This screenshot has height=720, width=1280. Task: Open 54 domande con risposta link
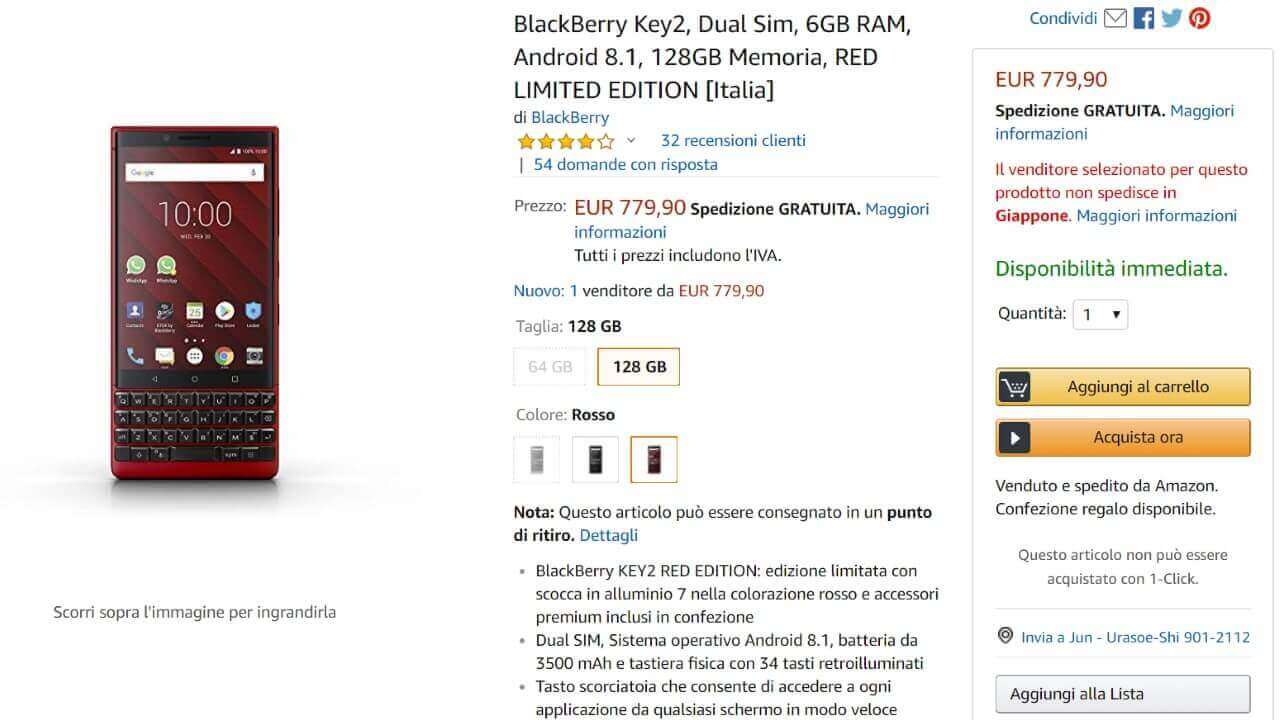coord(625,164)
